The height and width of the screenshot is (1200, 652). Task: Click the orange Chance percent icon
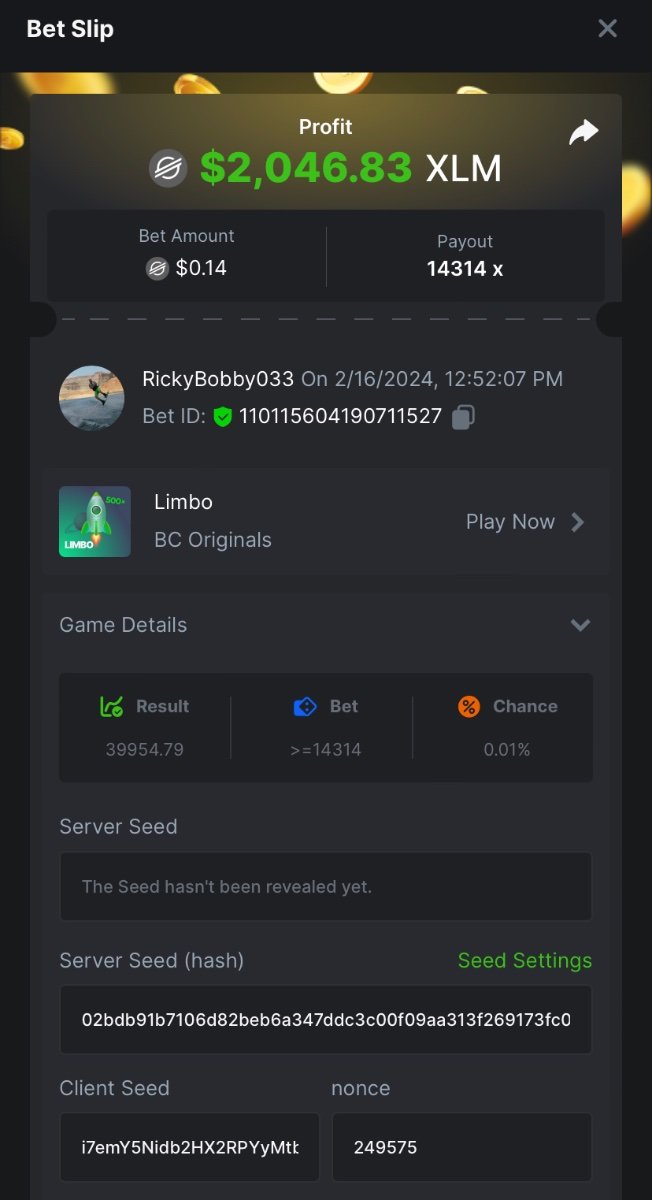coord(469,707)
